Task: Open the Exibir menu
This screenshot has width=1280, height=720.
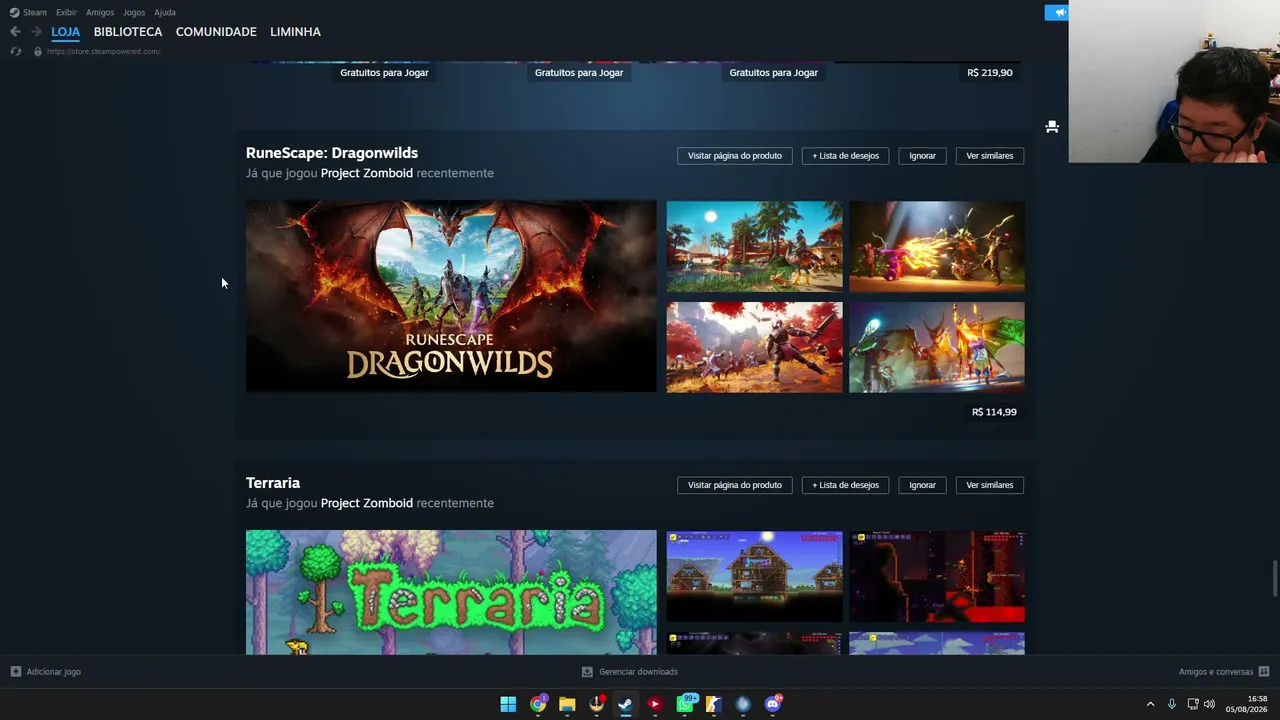Action: [x=66, y=12]
